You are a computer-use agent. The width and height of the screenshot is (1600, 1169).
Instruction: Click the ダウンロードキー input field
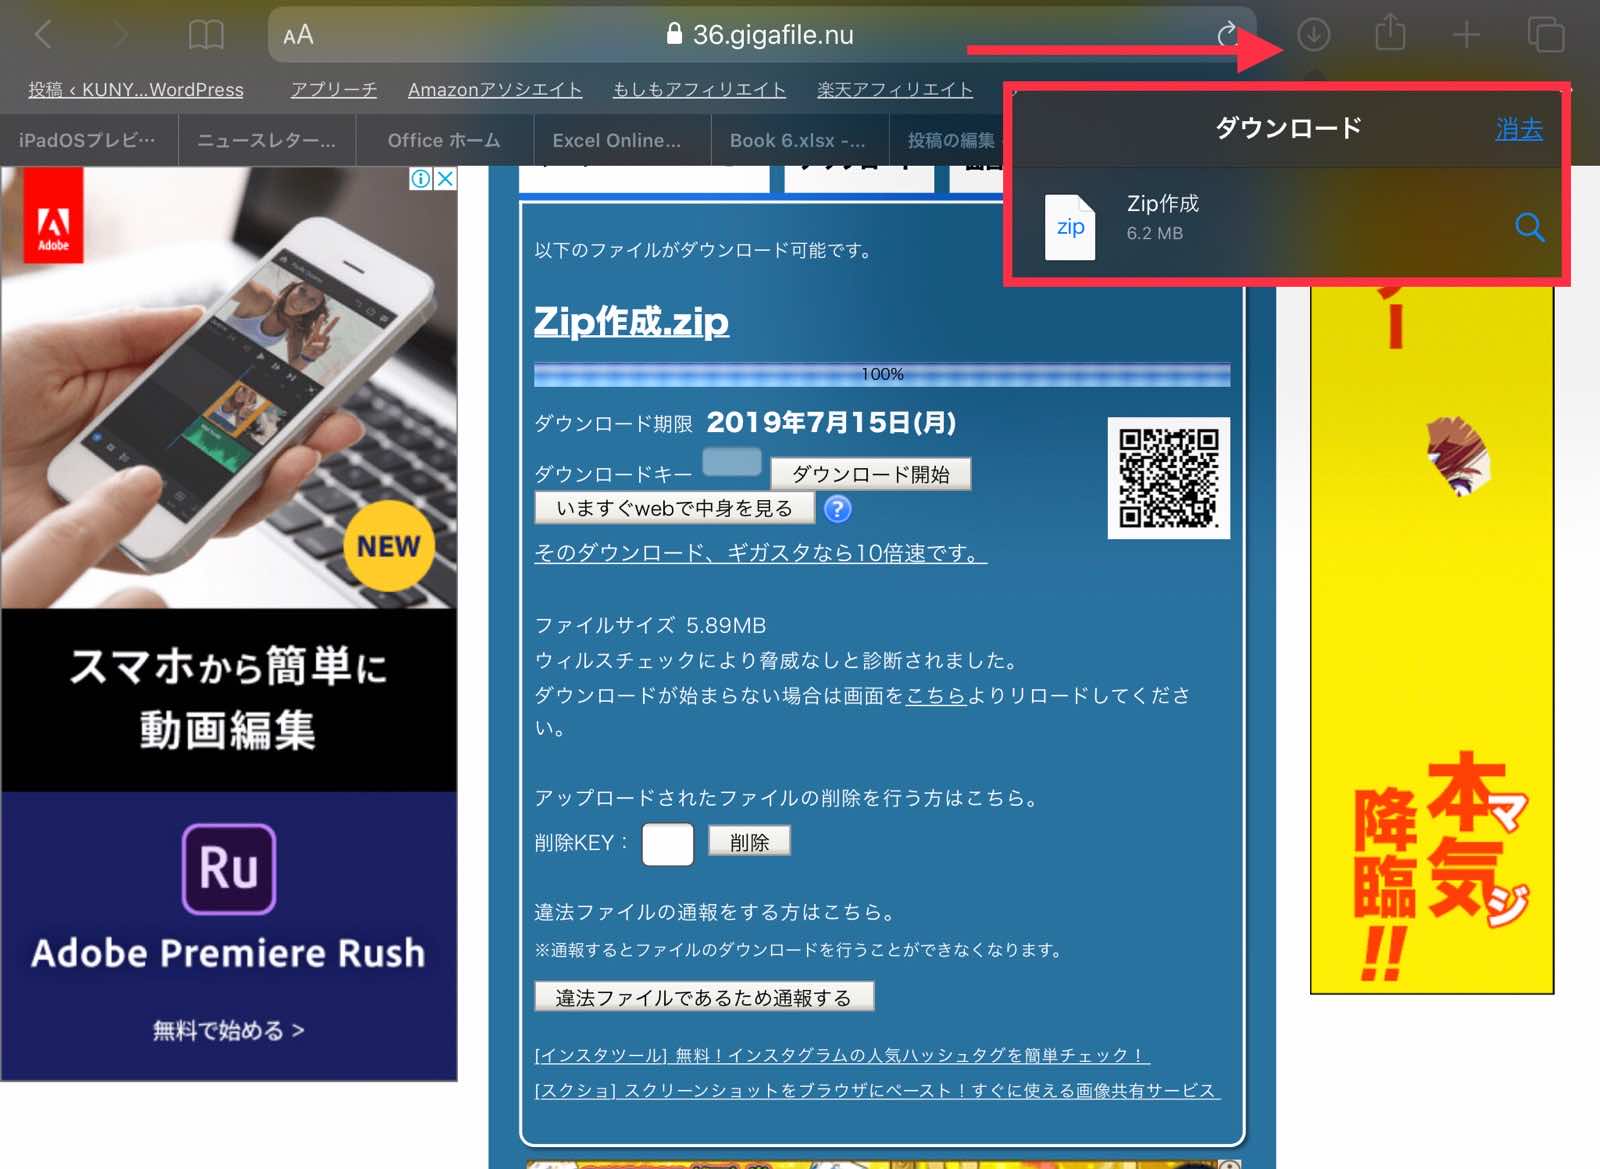(732, 462)
